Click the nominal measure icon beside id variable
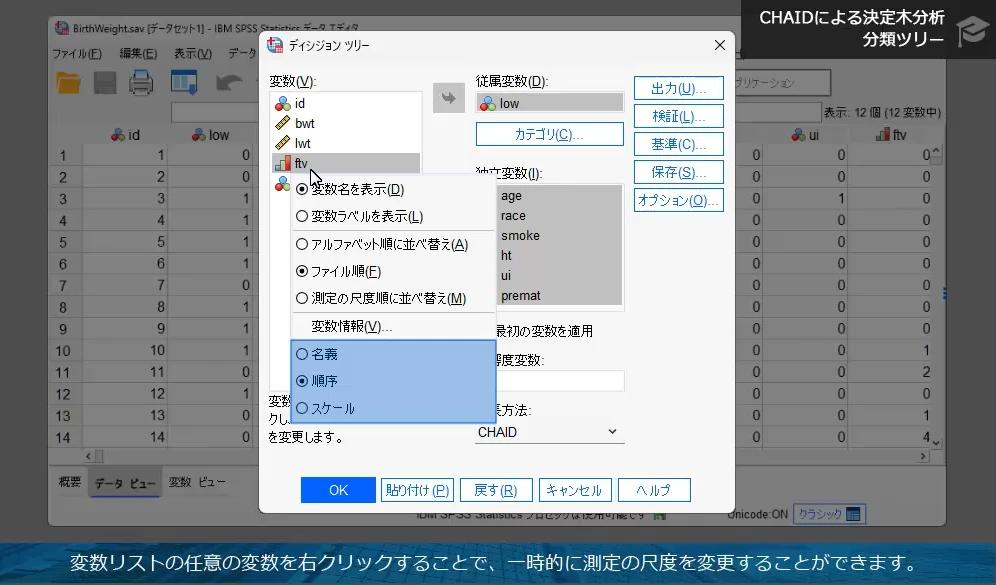This screenshot has height=585, width=996. 282,103
